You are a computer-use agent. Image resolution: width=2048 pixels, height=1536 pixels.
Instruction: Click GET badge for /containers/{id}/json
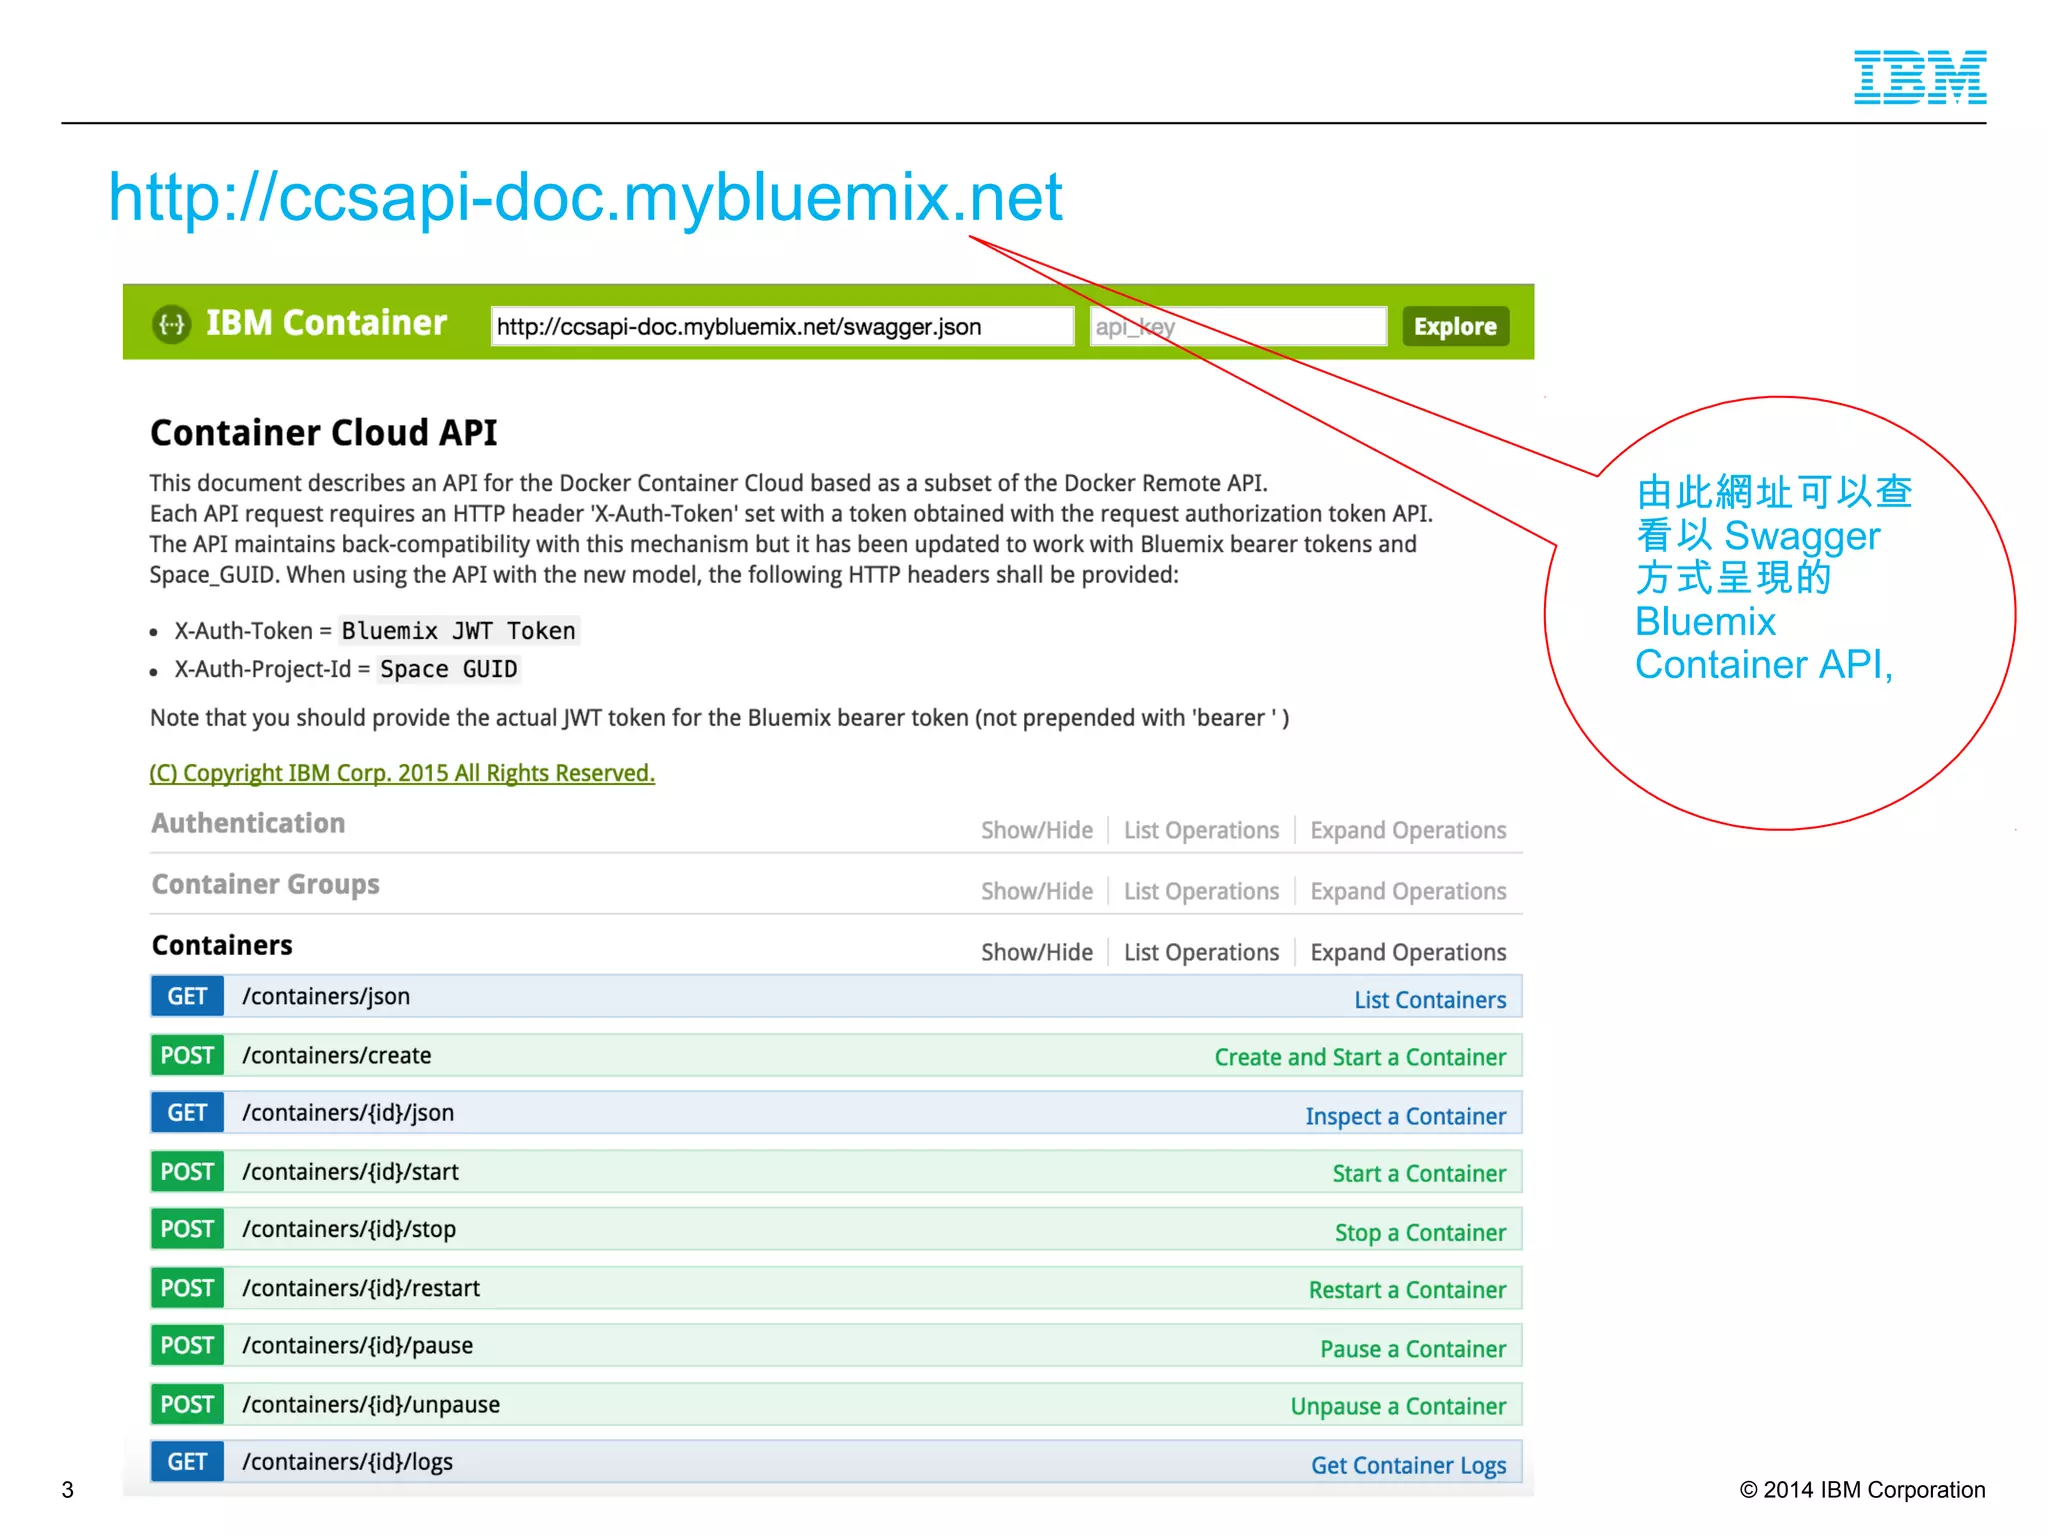(x=187, y=1113)
